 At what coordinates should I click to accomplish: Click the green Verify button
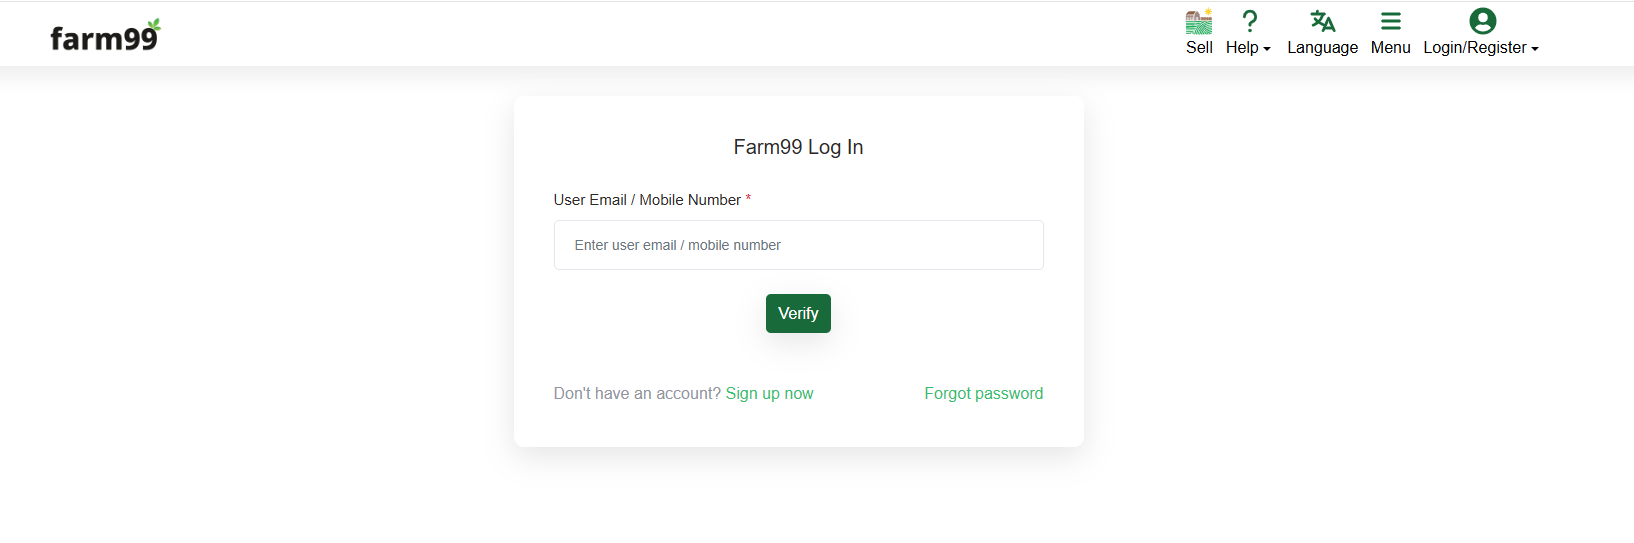798,313
